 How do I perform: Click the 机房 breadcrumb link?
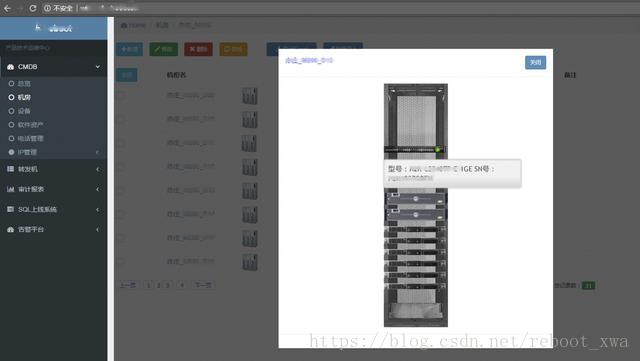(162, 25)
